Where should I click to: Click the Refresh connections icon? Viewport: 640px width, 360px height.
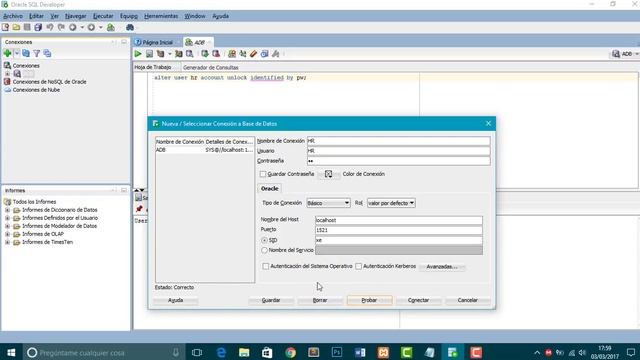pyautogui.click(x=26, y=53)
